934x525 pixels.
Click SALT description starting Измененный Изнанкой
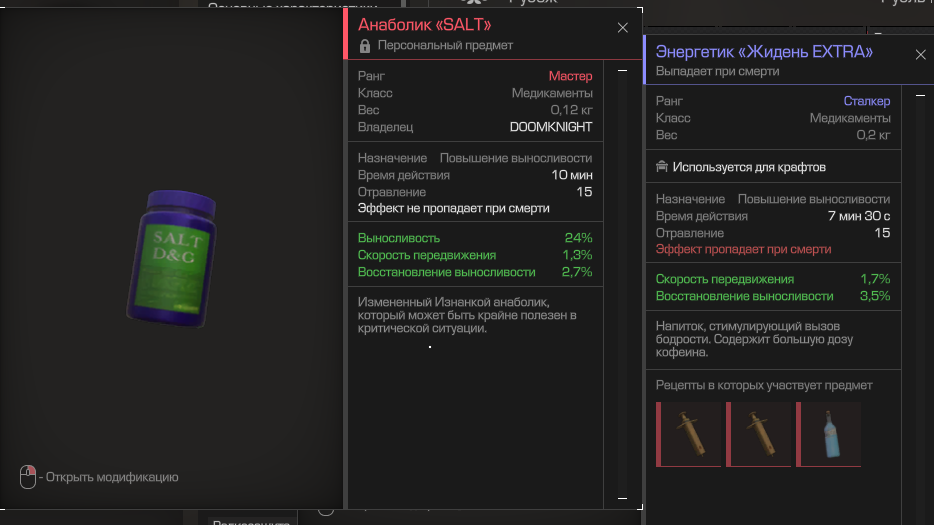pyautogui.click(x=467, y=315)
